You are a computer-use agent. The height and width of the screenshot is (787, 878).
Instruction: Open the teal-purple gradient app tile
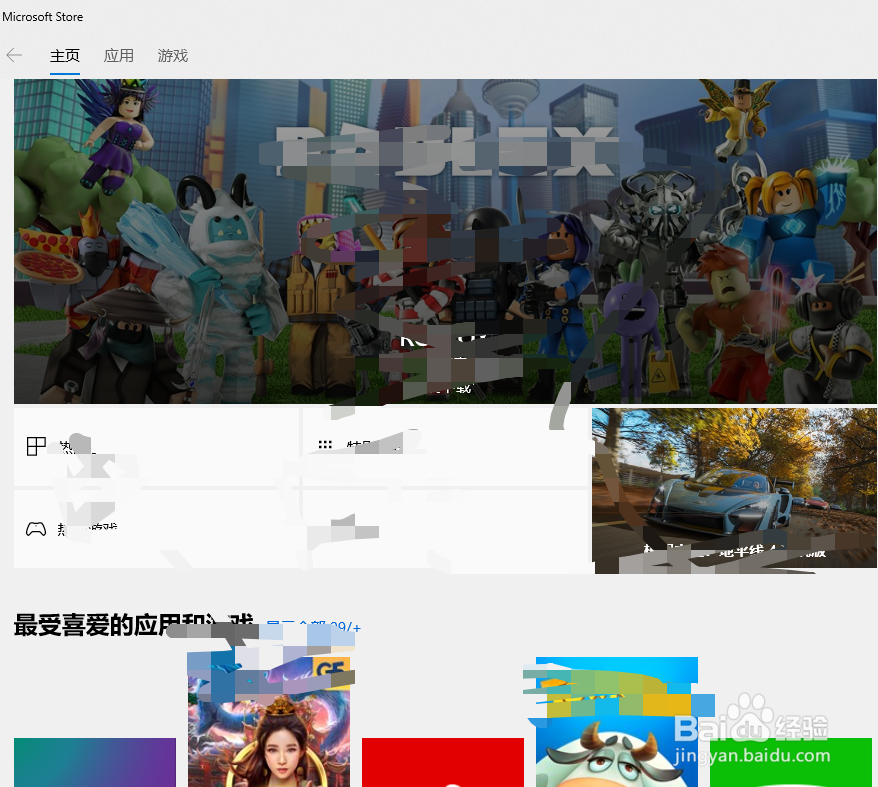[x=95, y=762]
